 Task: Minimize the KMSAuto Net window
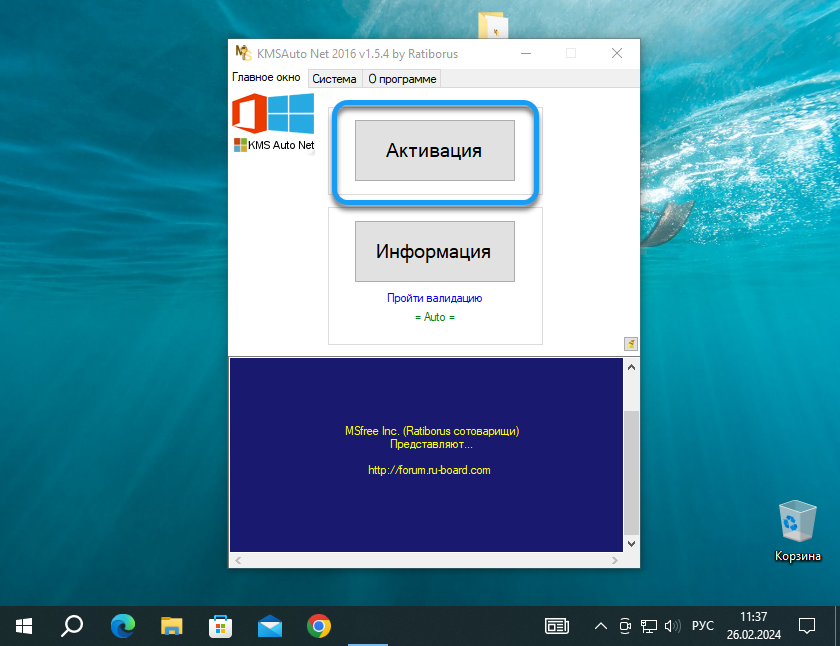[x=526, y=53]
